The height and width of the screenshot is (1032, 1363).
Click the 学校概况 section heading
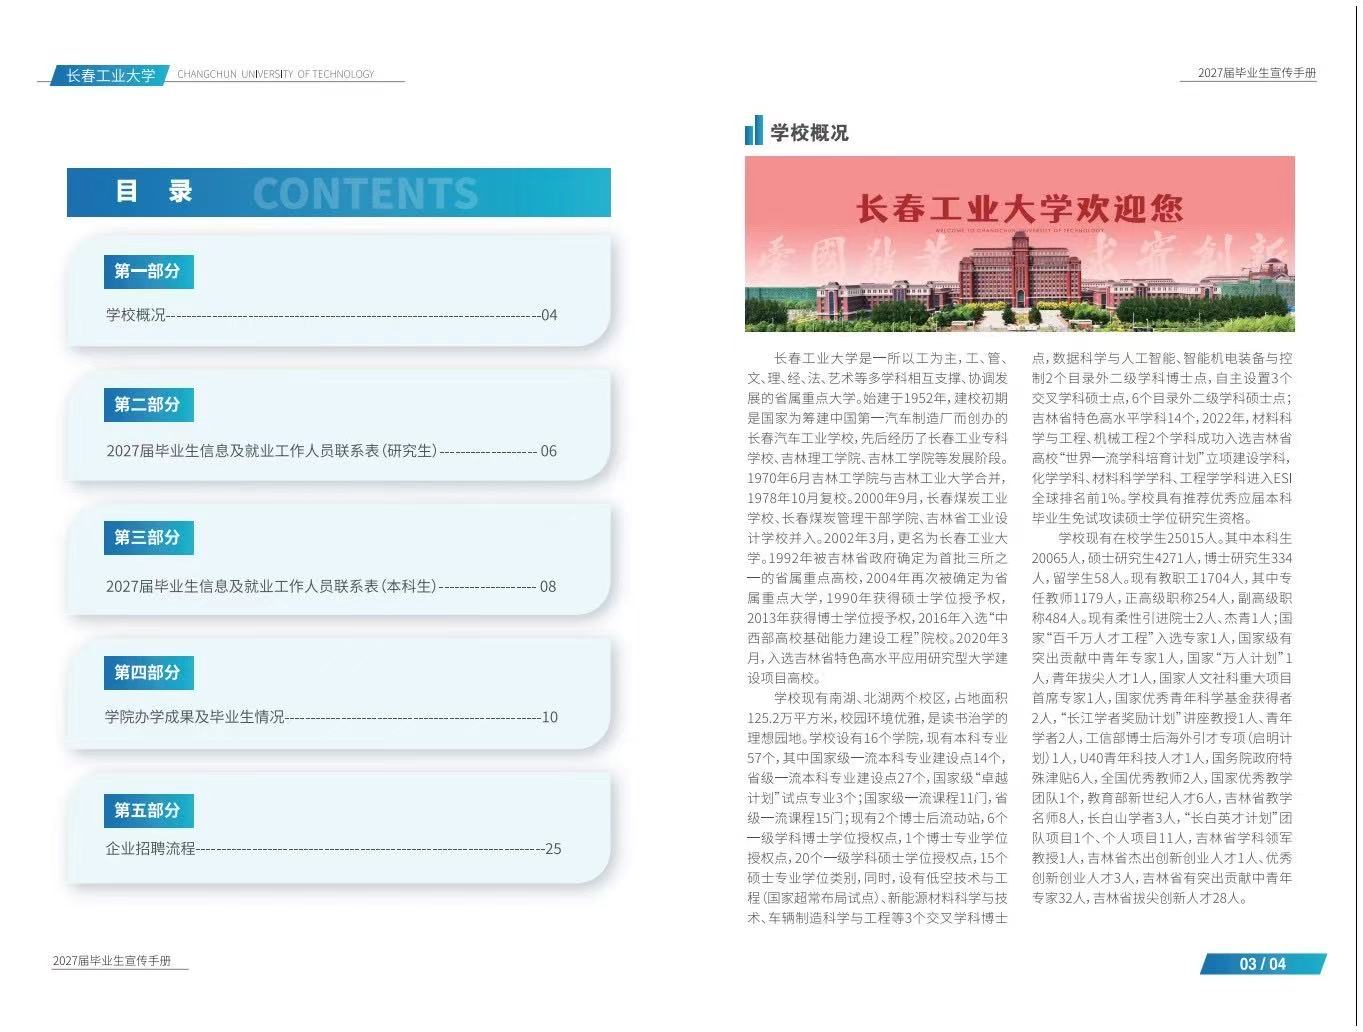809,133
